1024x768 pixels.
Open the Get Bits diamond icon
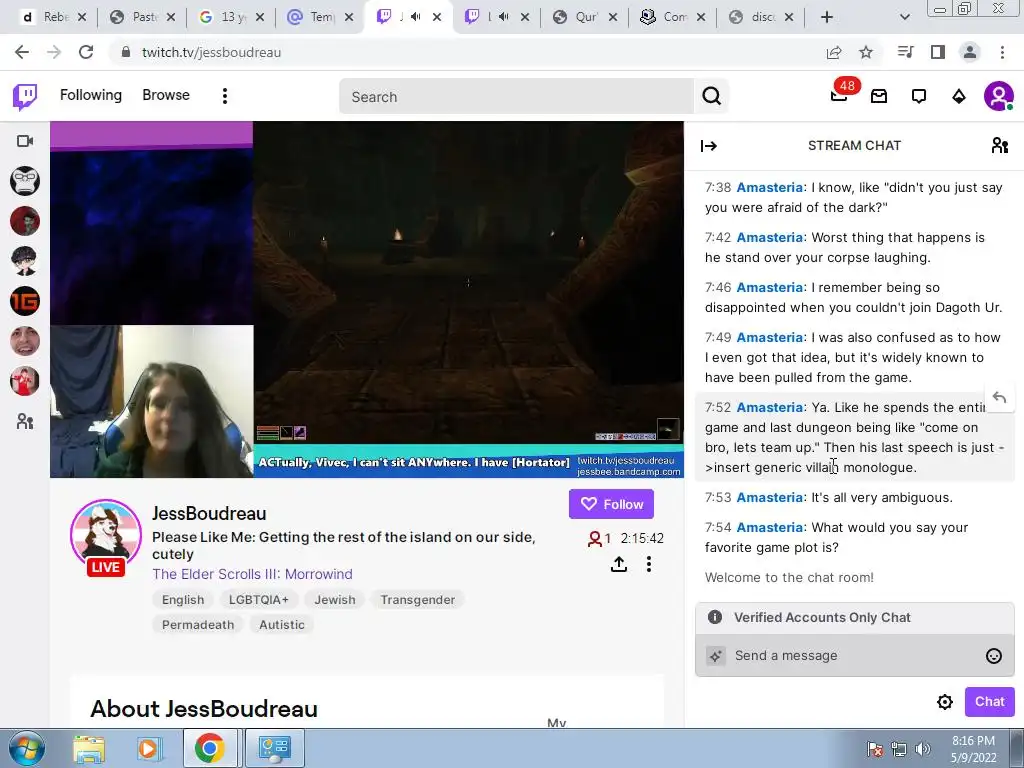tap(959, 97)
